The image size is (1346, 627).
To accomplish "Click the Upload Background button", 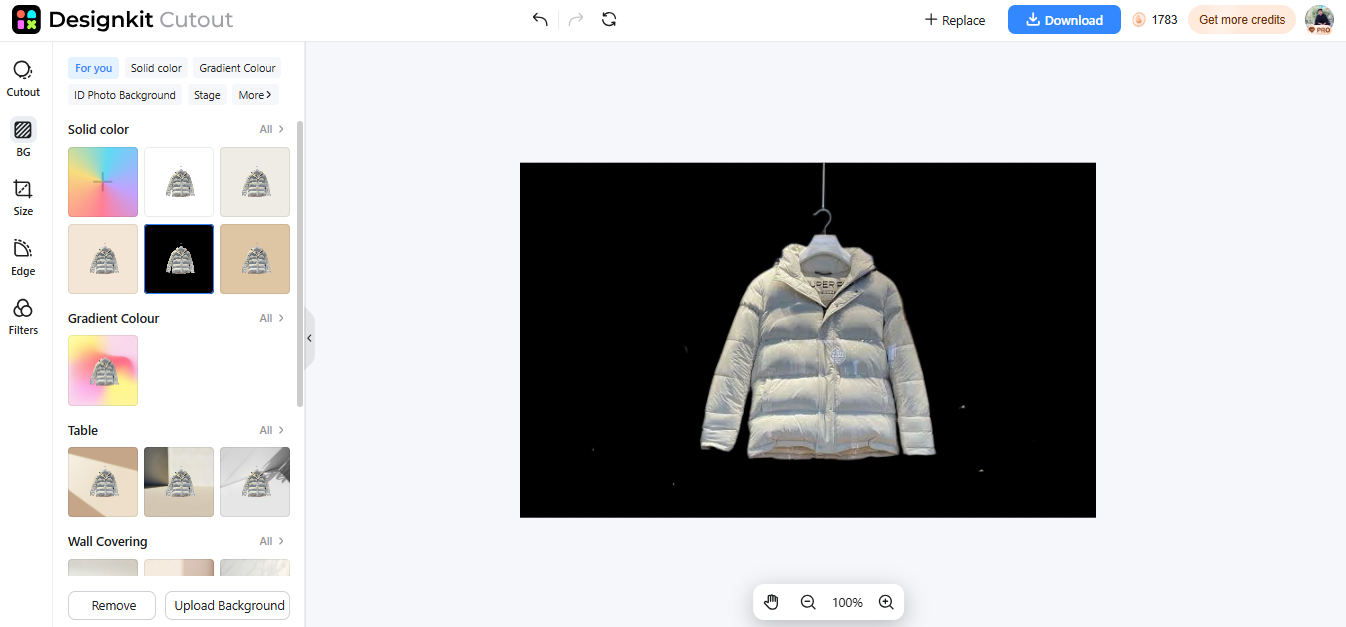I will tap(228, 605).
